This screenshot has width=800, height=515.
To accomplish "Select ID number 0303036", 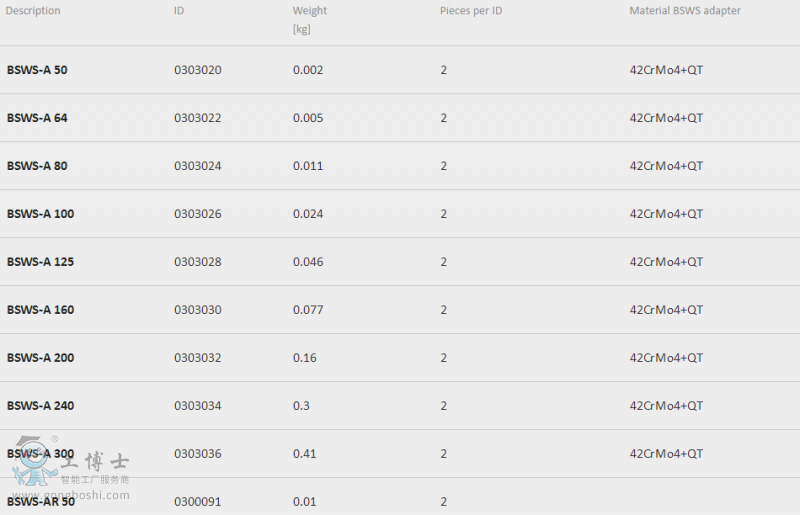I will click(x=197, y=454).
